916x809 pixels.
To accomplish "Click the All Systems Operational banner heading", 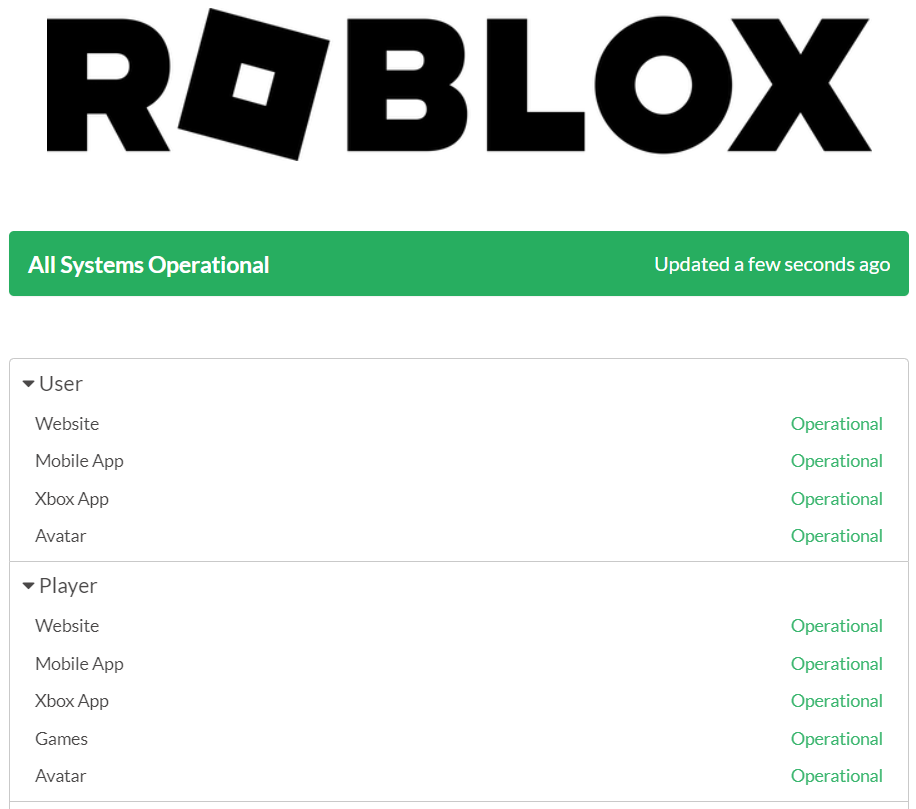I will [x=148, y=265].
